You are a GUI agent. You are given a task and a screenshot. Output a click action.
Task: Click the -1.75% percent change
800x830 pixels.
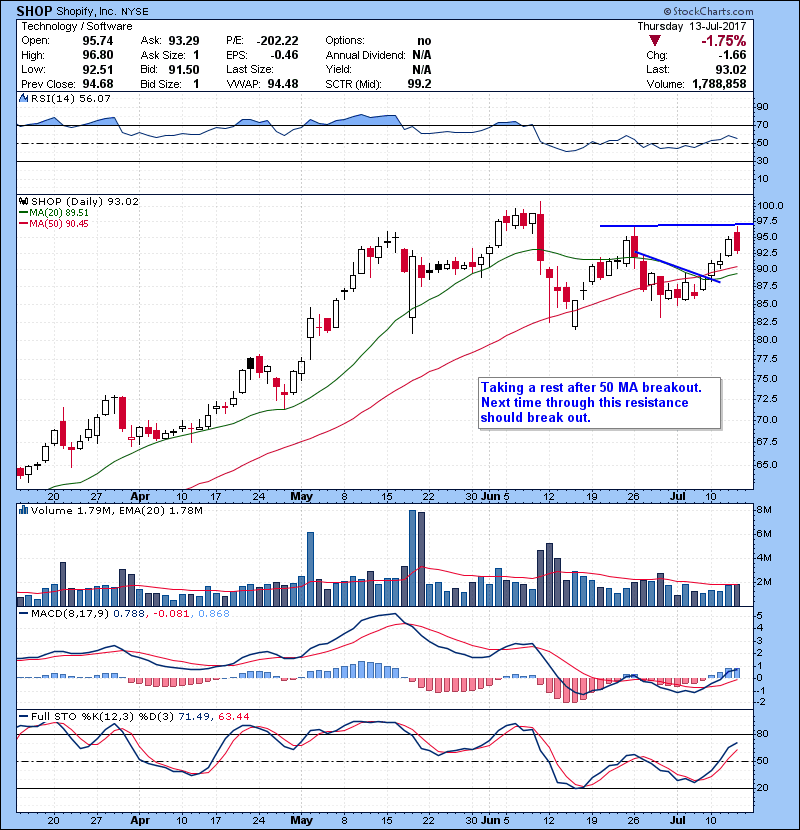(724, 41)
